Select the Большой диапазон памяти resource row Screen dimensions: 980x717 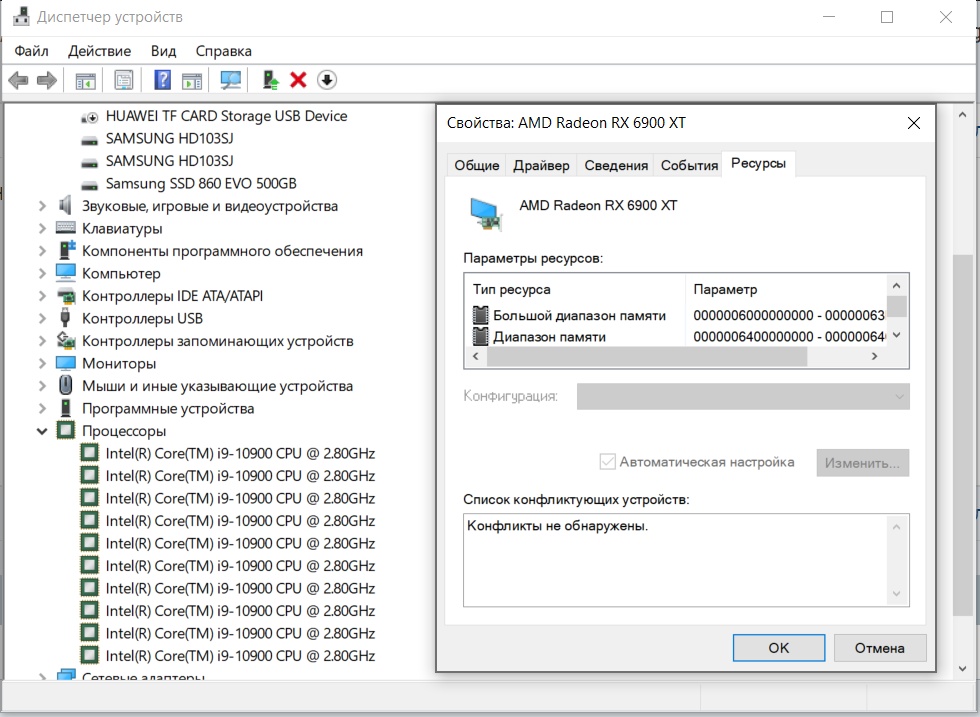(679, 315)
